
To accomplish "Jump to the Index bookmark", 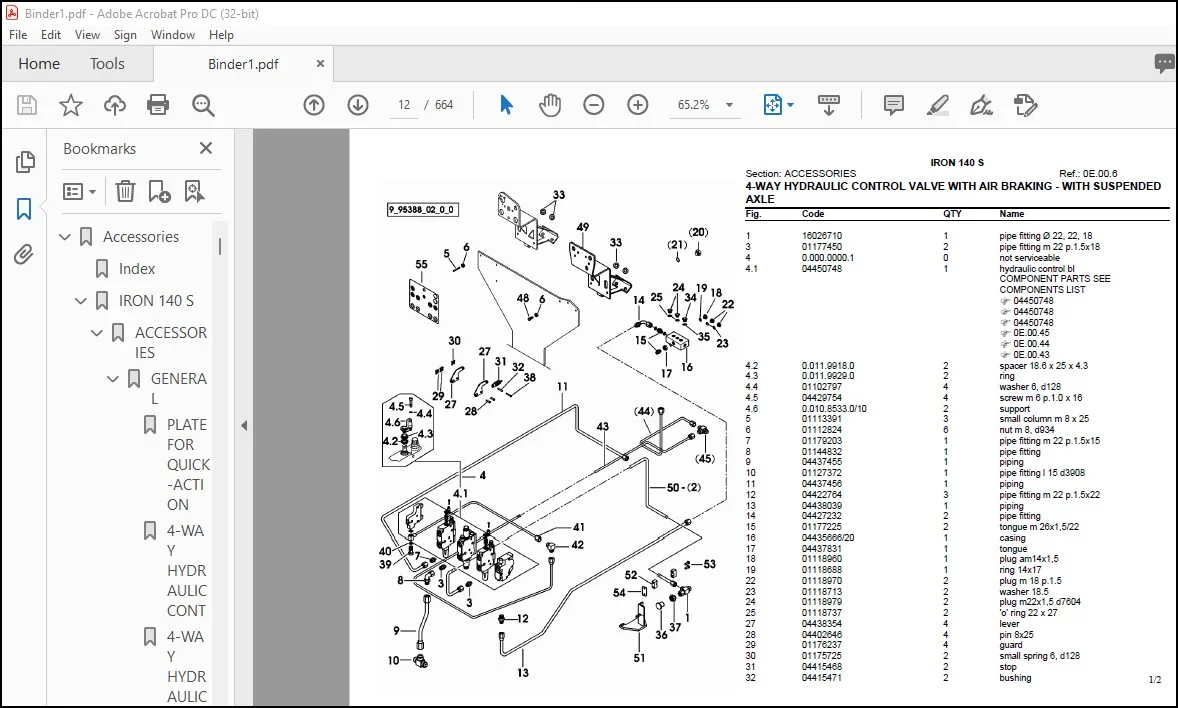I will point(137,269).
